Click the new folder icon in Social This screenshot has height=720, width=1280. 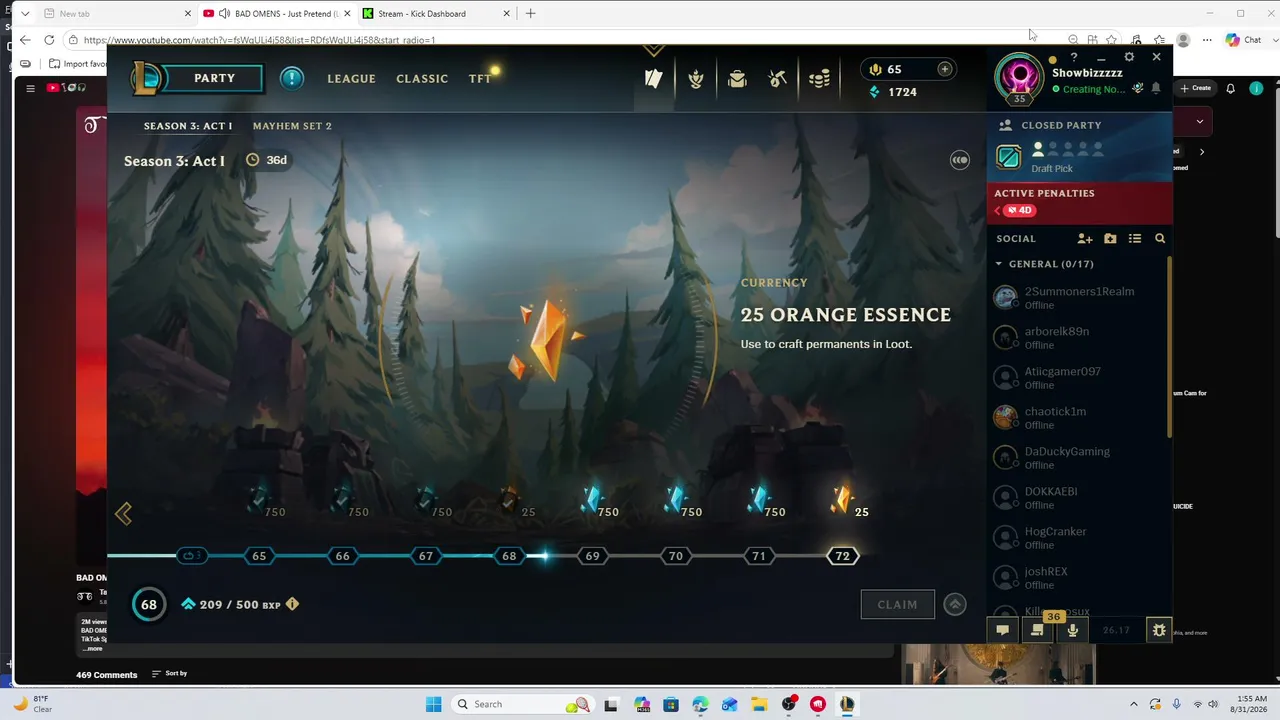tap(1110, 239)
